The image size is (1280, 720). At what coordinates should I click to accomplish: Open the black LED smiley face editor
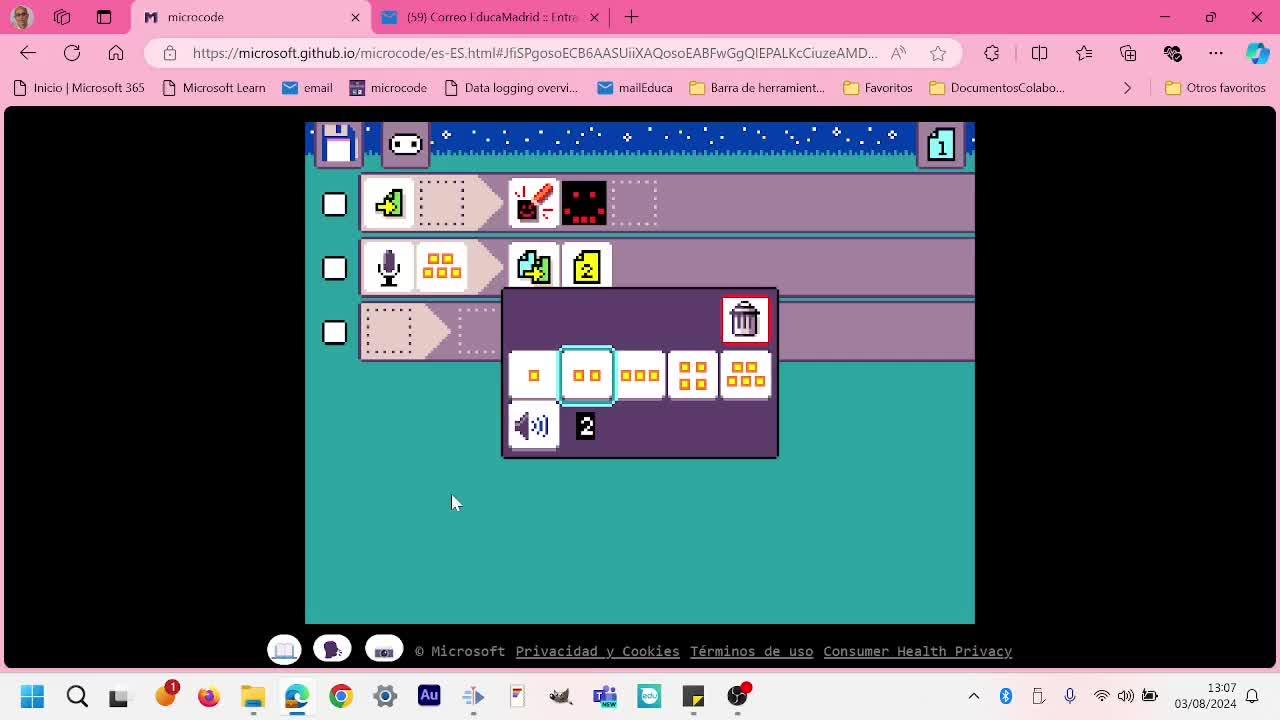pos(585,204)
